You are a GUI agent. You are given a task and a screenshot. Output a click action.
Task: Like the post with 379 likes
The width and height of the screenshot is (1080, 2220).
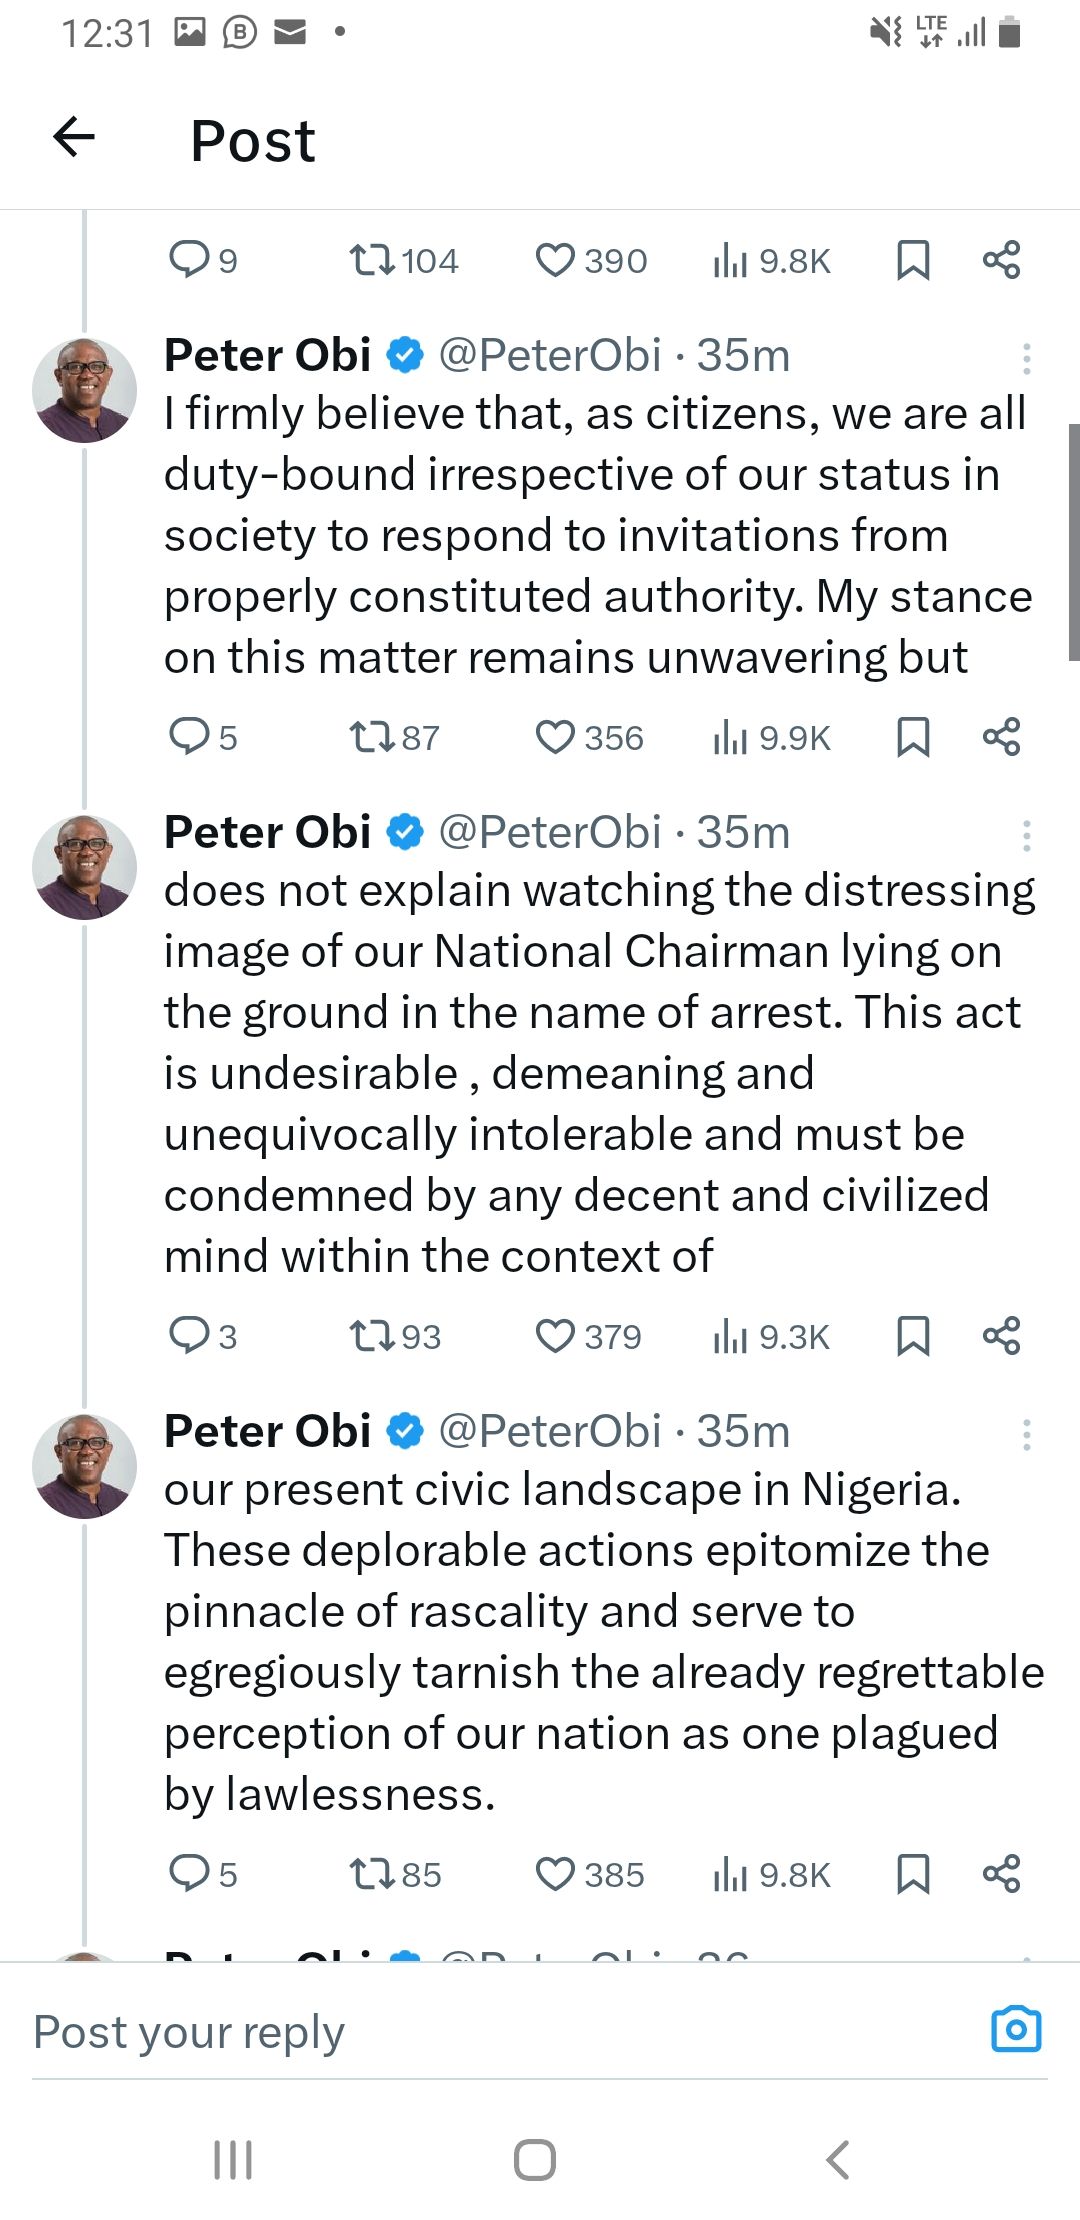tap(555, 1336)
